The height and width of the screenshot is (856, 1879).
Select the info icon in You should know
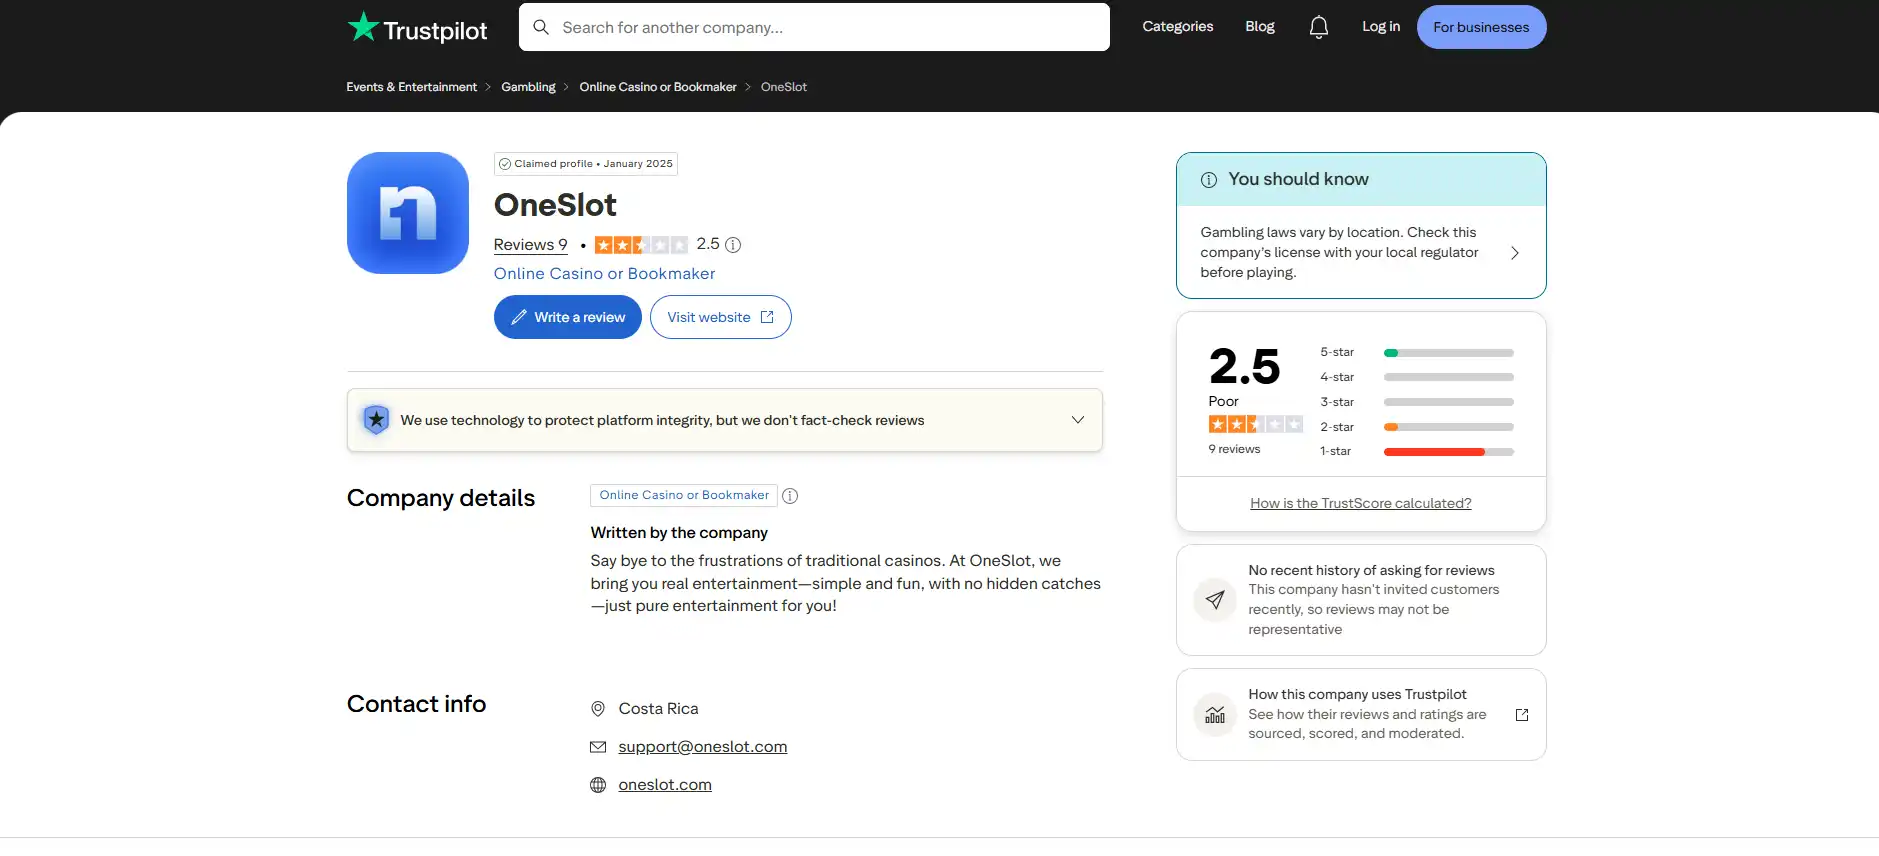pos(1209,180)
